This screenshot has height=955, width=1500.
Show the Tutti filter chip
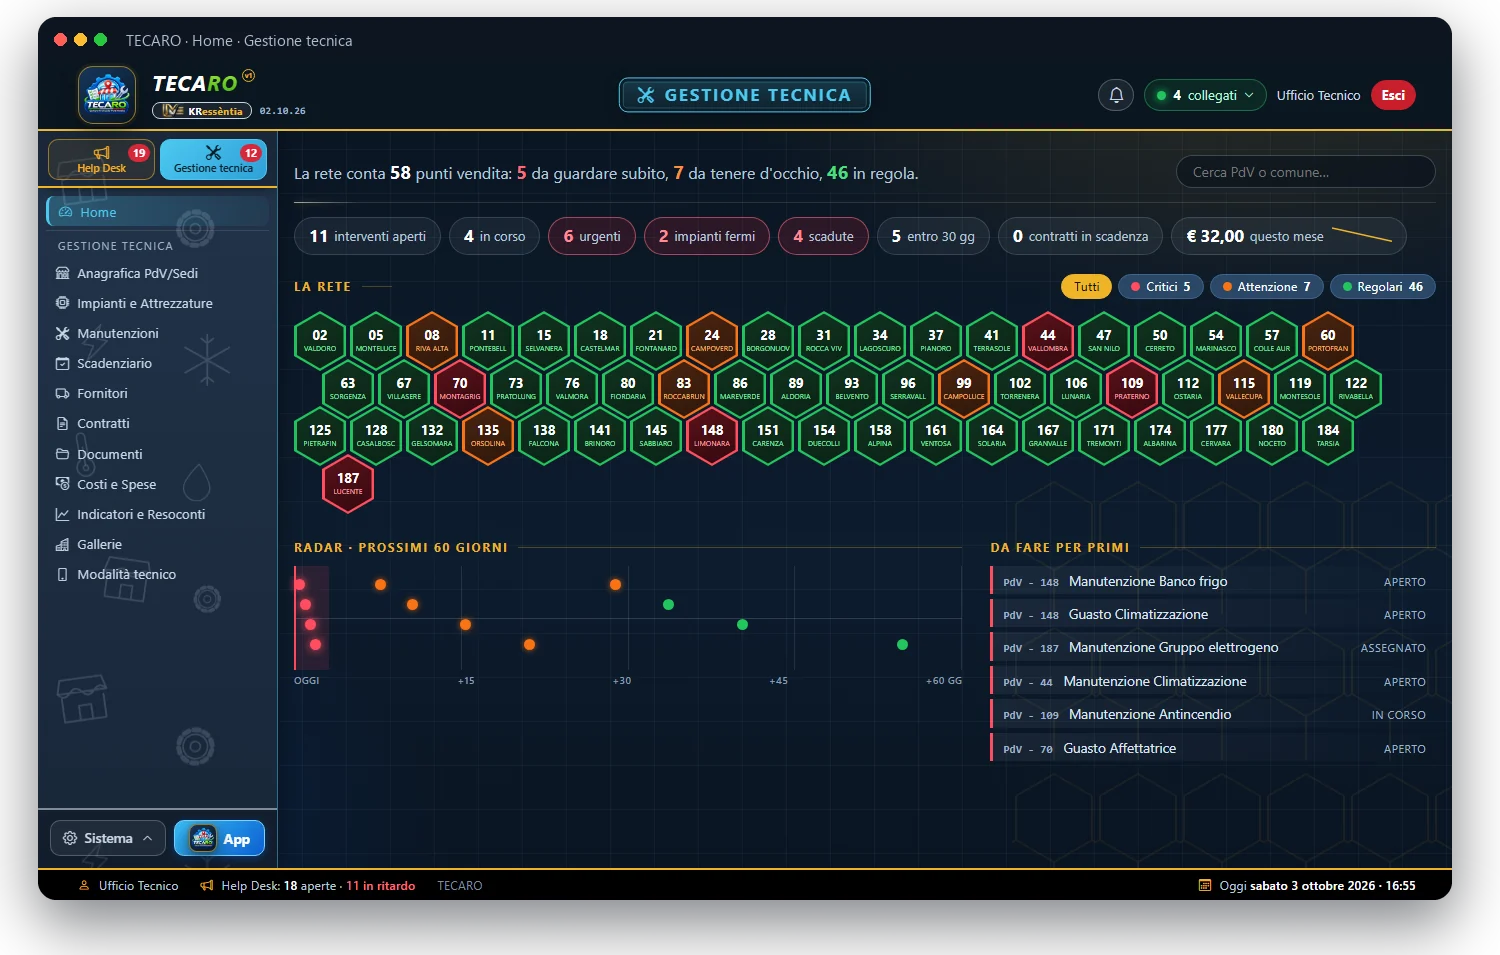(1086, 287)
